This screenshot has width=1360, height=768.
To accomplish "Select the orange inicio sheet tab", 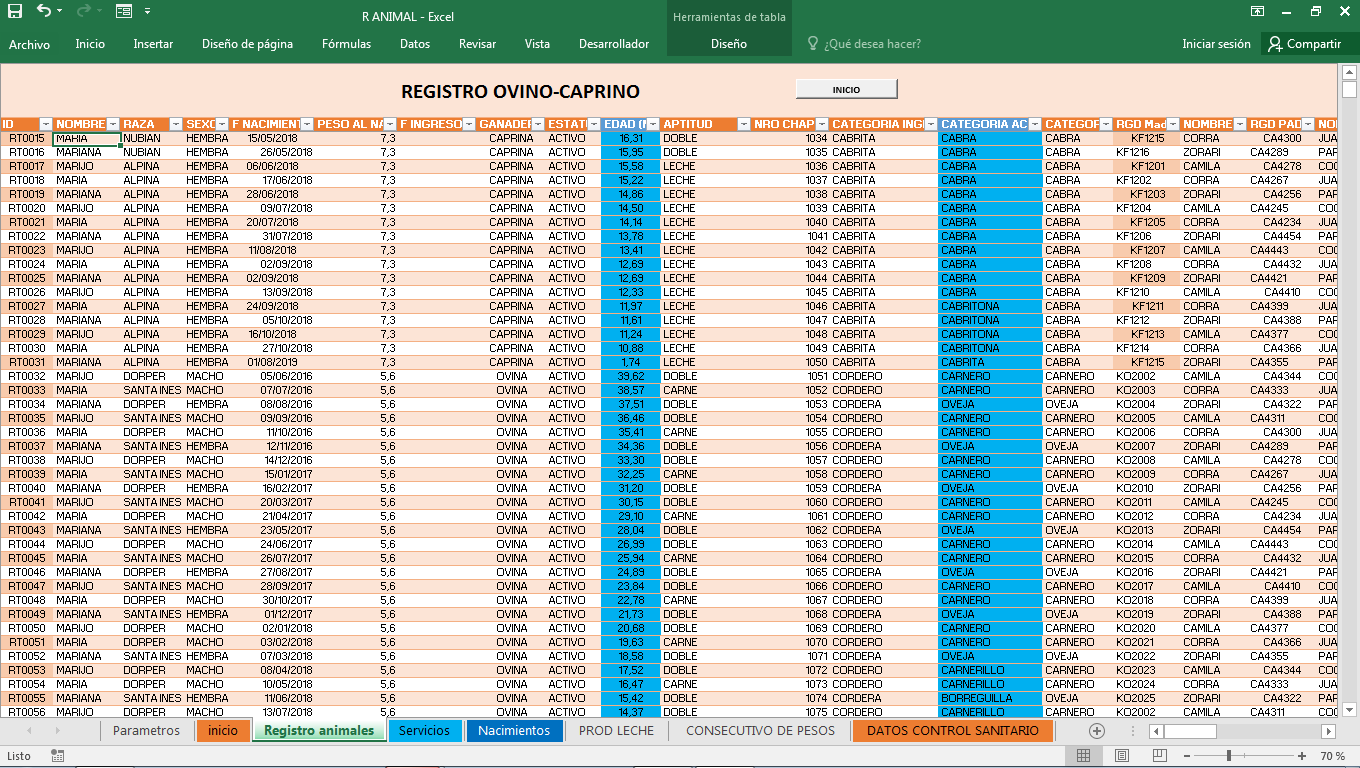I will pos(223,731).
